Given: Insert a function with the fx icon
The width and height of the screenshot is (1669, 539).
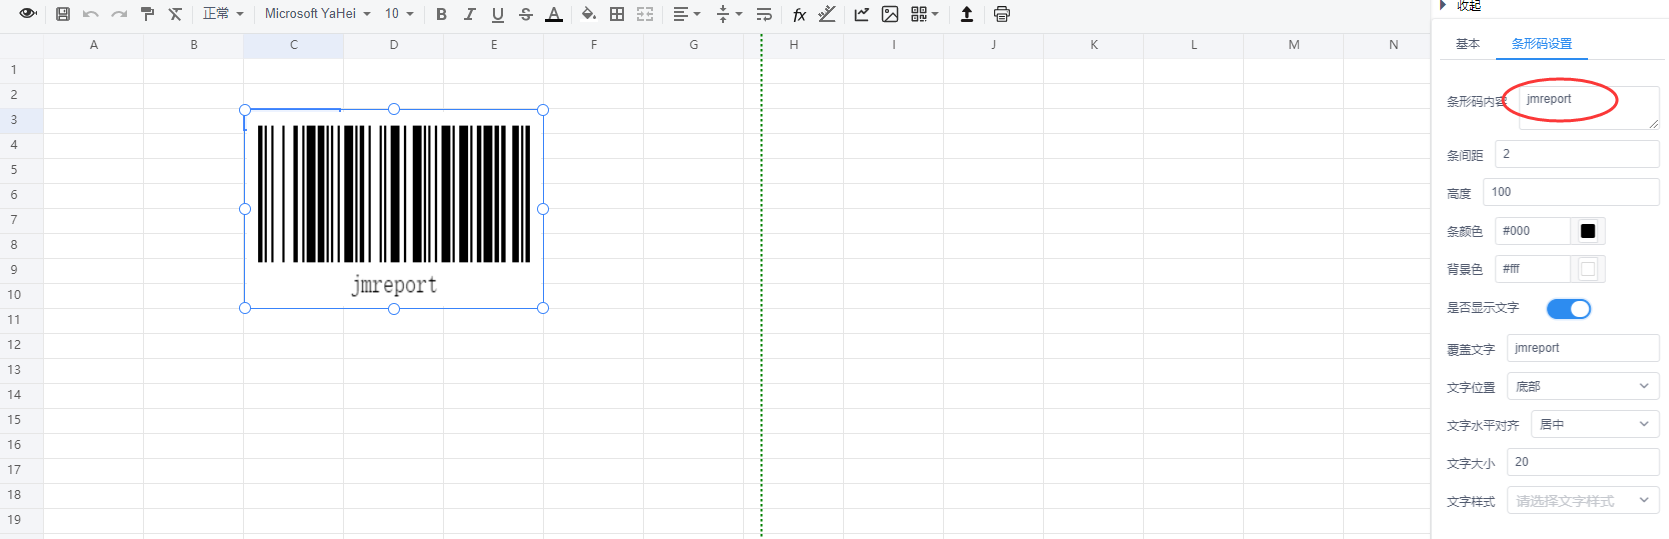Looking at the screenshot, I should pyautogui.click(x=799, y=14).
